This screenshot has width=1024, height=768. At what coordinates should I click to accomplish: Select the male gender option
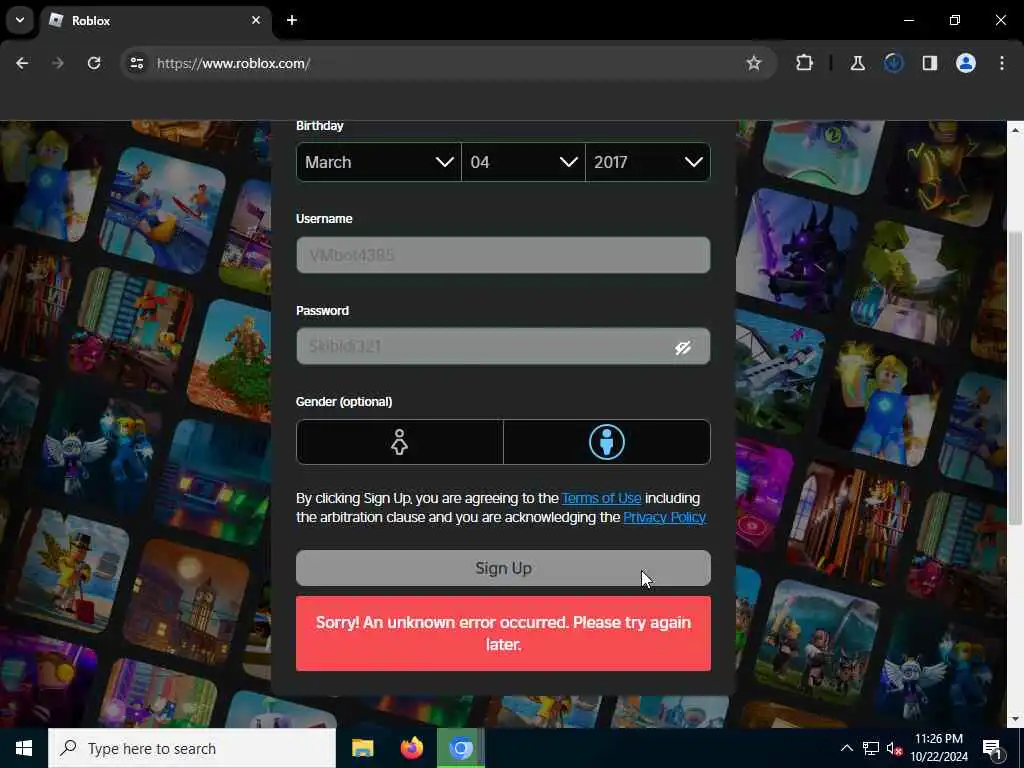[607, 442]
